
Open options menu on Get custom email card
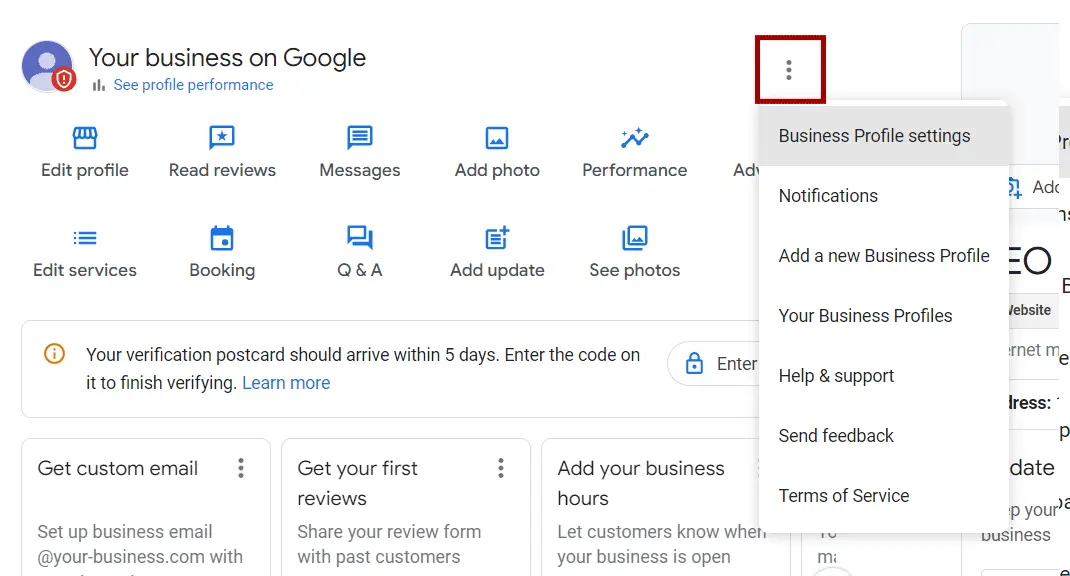click(x=241, y=468)
